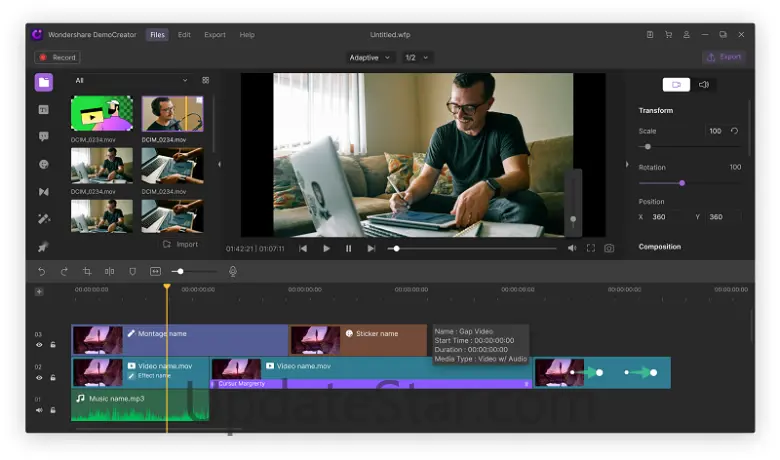Toggle visibility of track 03
The height and width of the screenshot is (460, 780).
[40, 345]
